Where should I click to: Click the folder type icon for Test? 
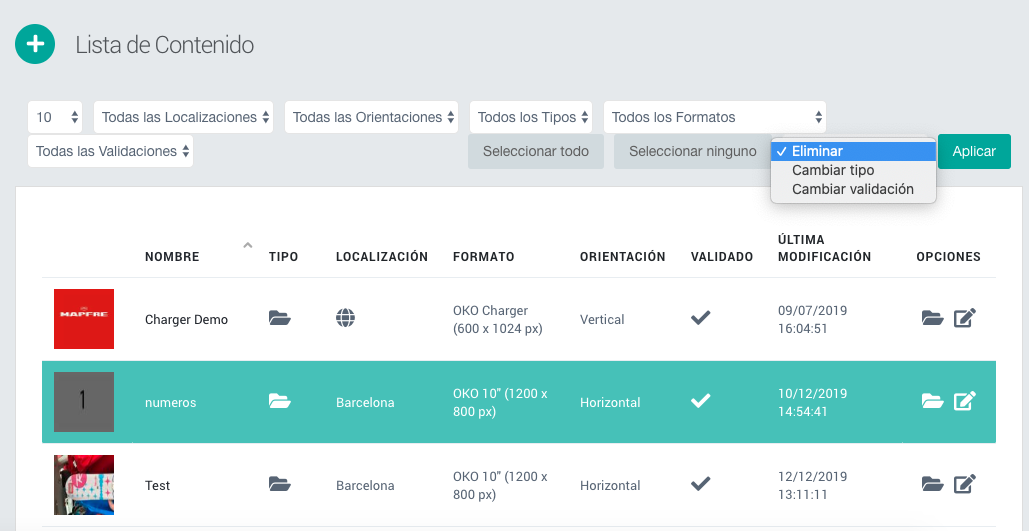[280, 485]
